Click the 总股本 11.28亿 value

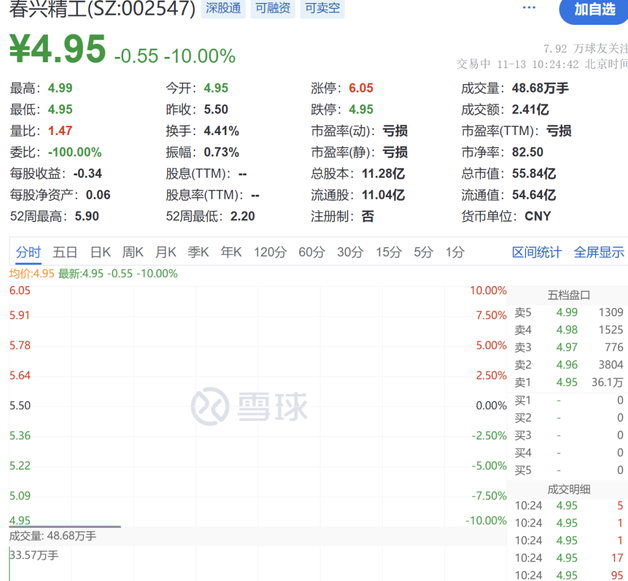(x=383, y=173)
